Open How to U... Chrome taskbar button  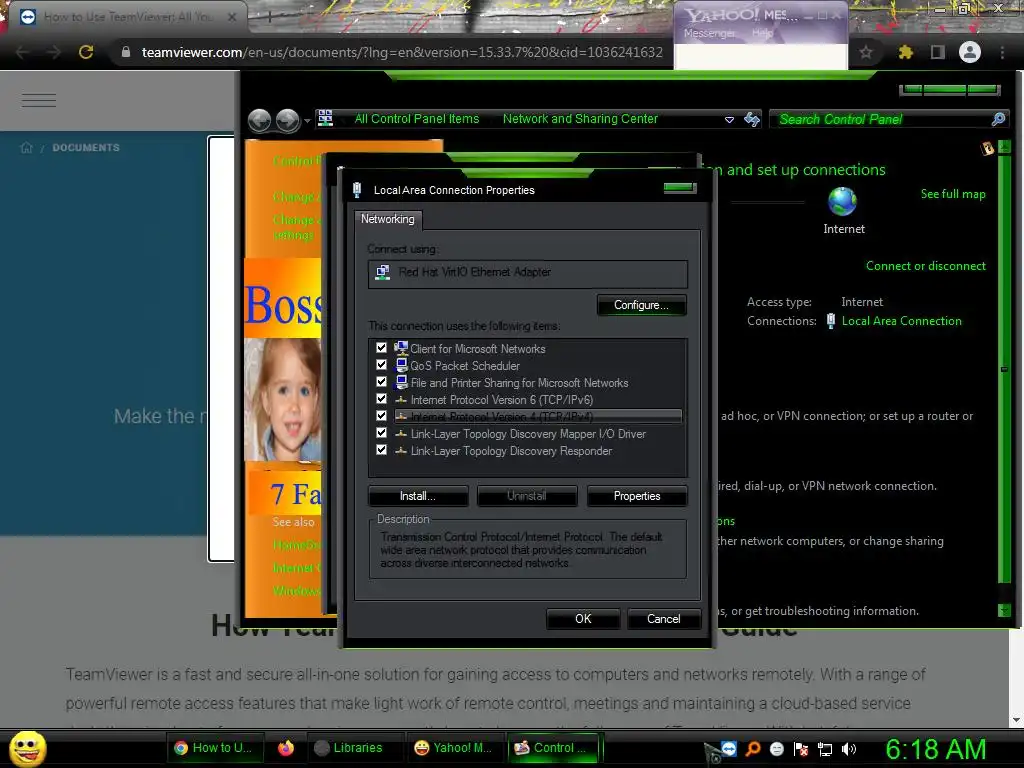click(216, 748)
